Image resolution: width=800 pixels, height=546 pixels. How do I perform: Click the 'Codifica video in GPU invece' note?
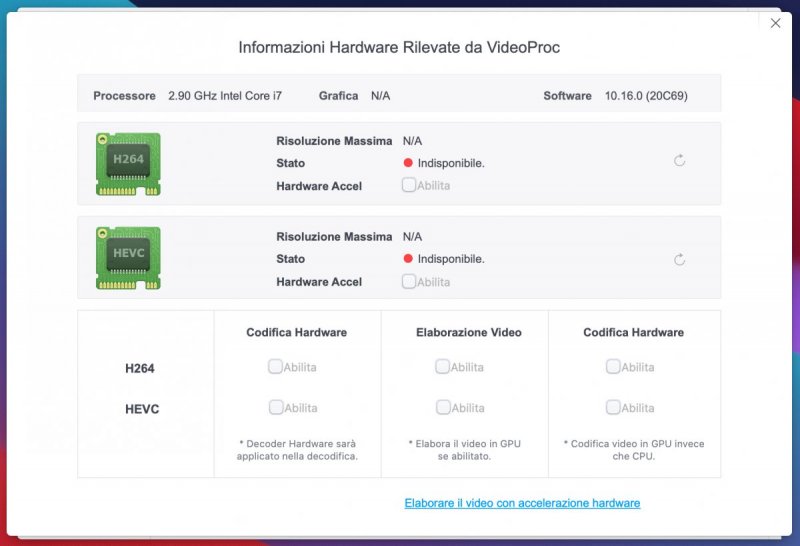(x=634, y=450)
